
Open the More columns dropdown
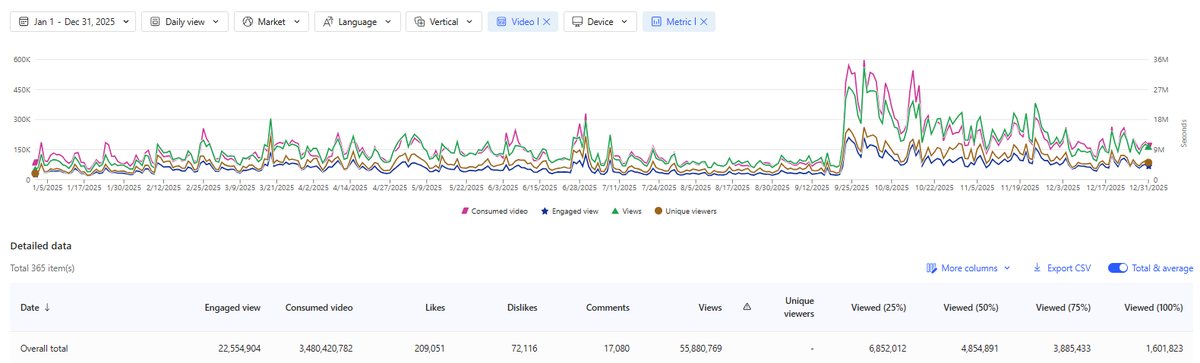pos(968,268)
